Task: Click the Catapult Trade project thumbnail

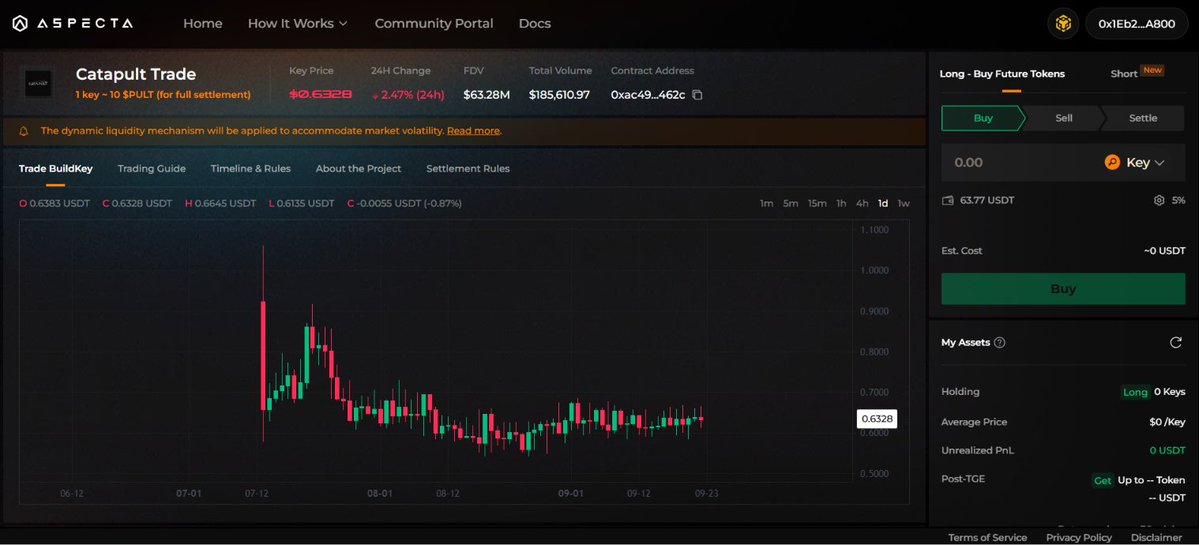Action: (39, 84)
